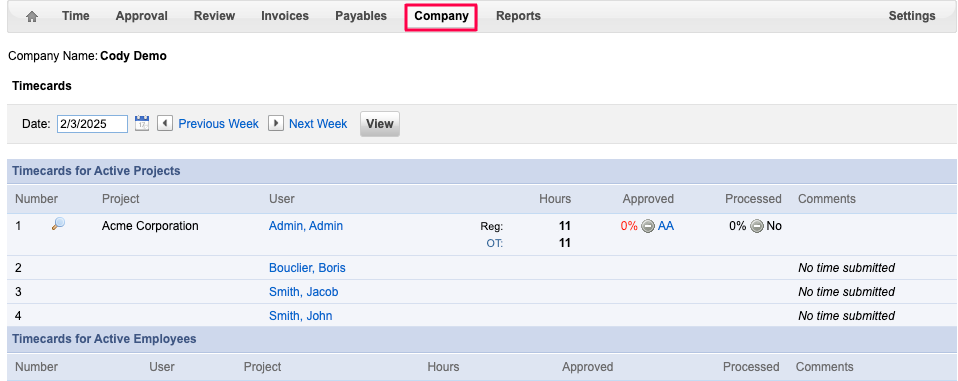The width and height of the screenshot is (958, 381).
Task: Click the next week arrow icon
Action: (276, 123)
